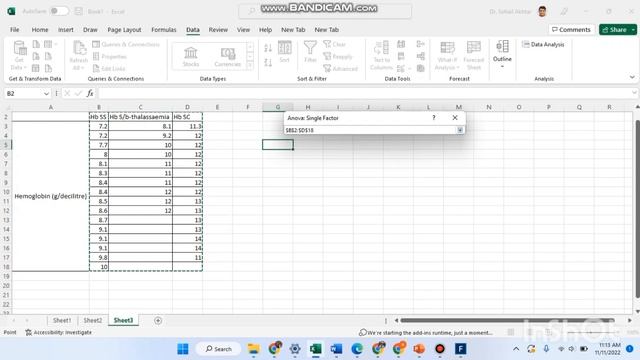640x360 pixels.
Task: Toggle the Filter funnel icon
Action: (310, 52)
